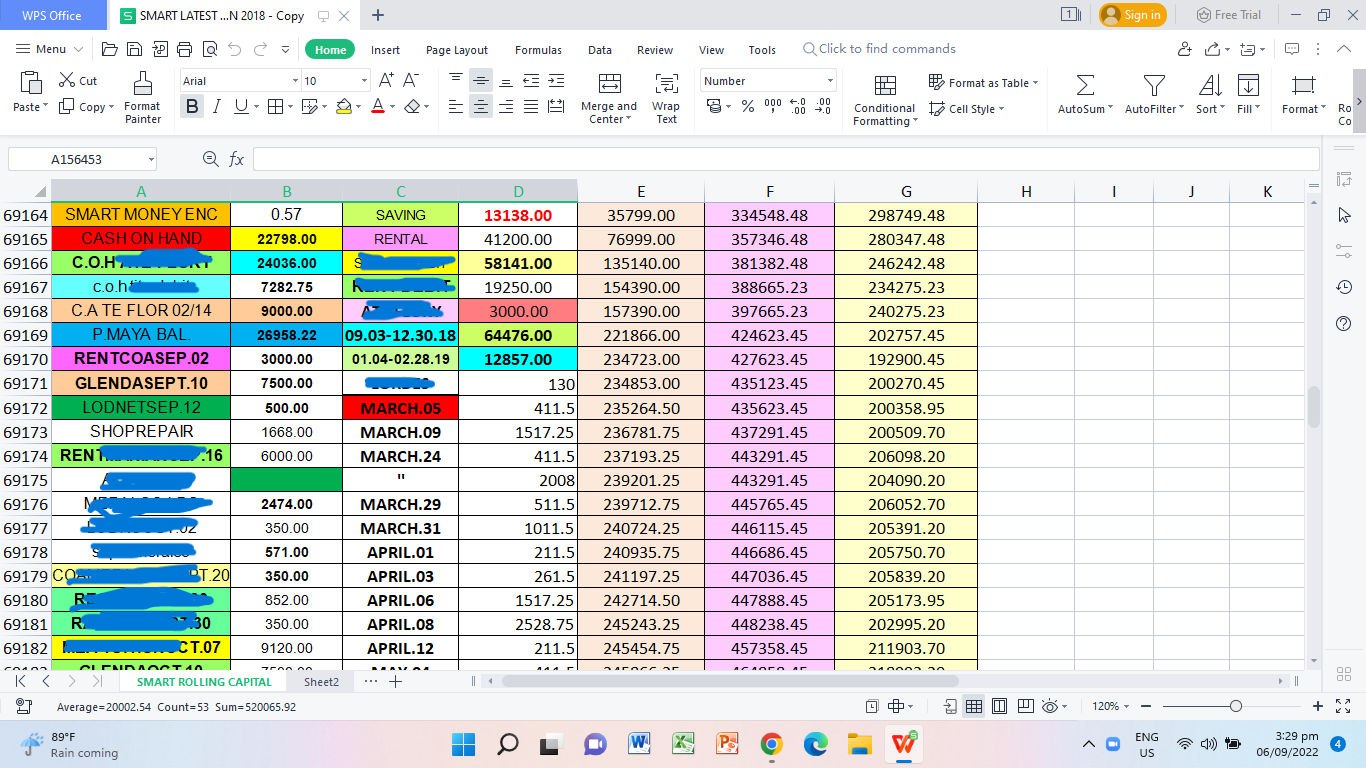The width and height of the screenshot is (1366, 768).
Task: Click the Print icon in the quick access bar
Action: pyautogui.click(x=184, y=49)
